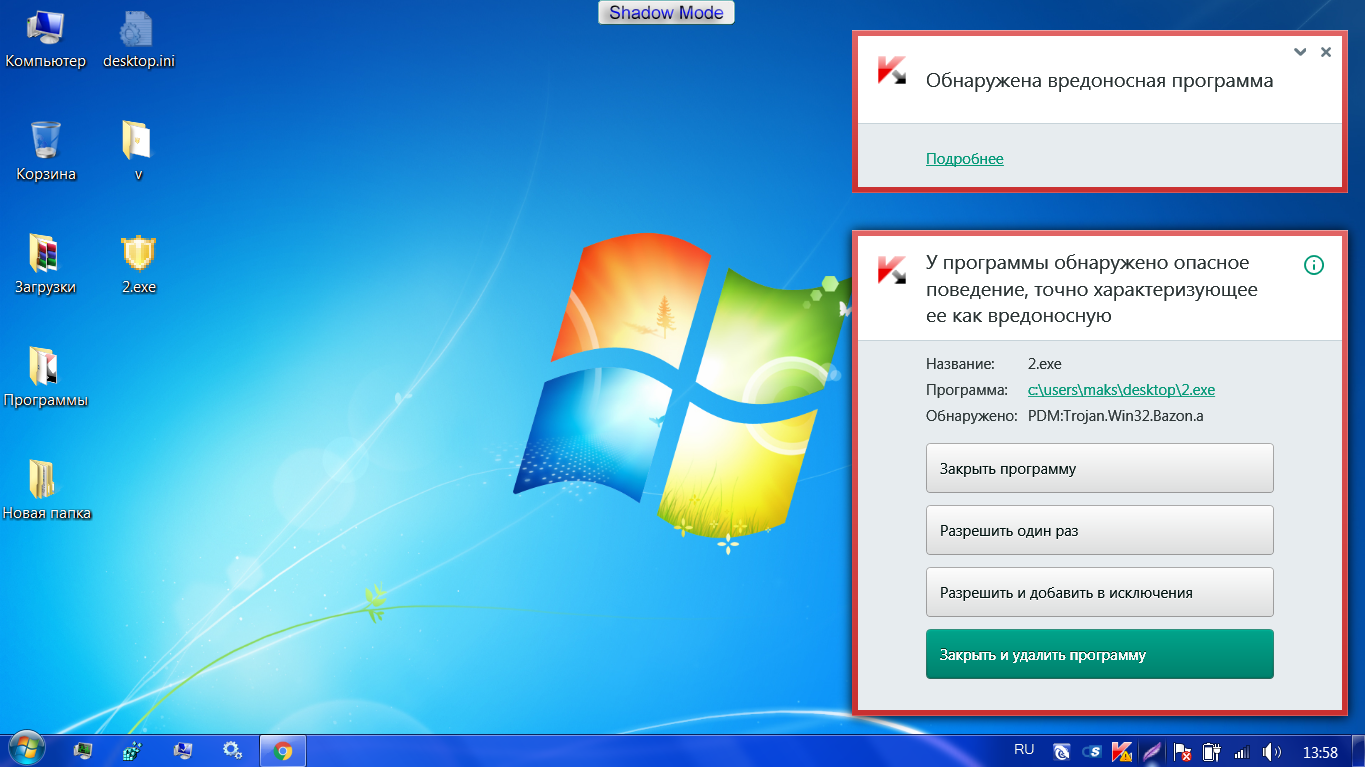Click the Название: label
The image size is (1365, 767).
click(x=961, y=364)
